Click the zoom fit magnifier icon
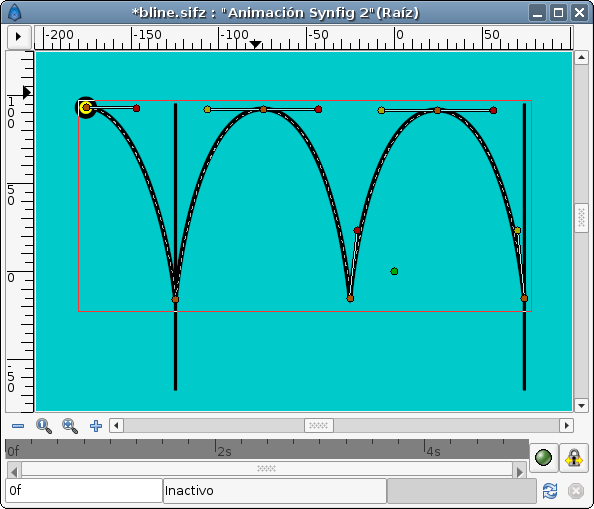Image resolution: width=594 pixels, height=509 pixels. [x=70, y=426]
